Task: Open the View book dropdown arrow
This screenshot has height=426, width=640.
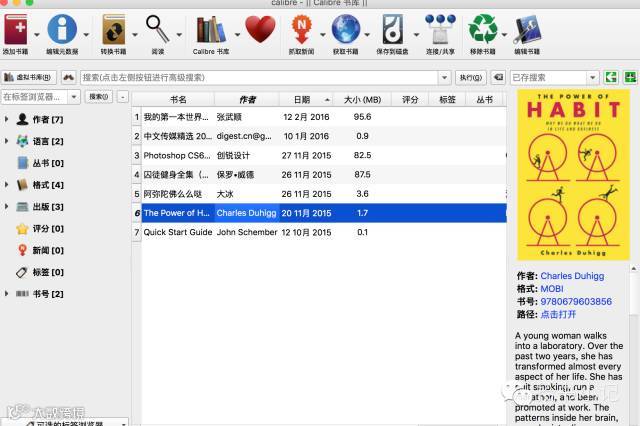Action: coord(179,35)
